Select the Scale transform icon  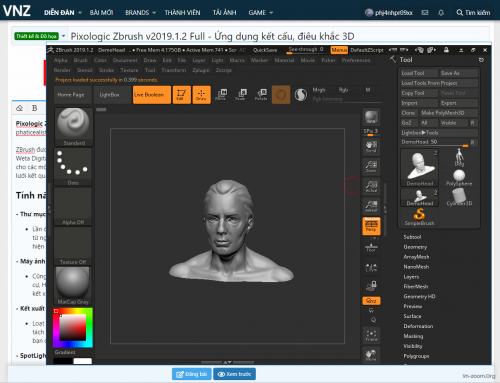tap(241, 95)
